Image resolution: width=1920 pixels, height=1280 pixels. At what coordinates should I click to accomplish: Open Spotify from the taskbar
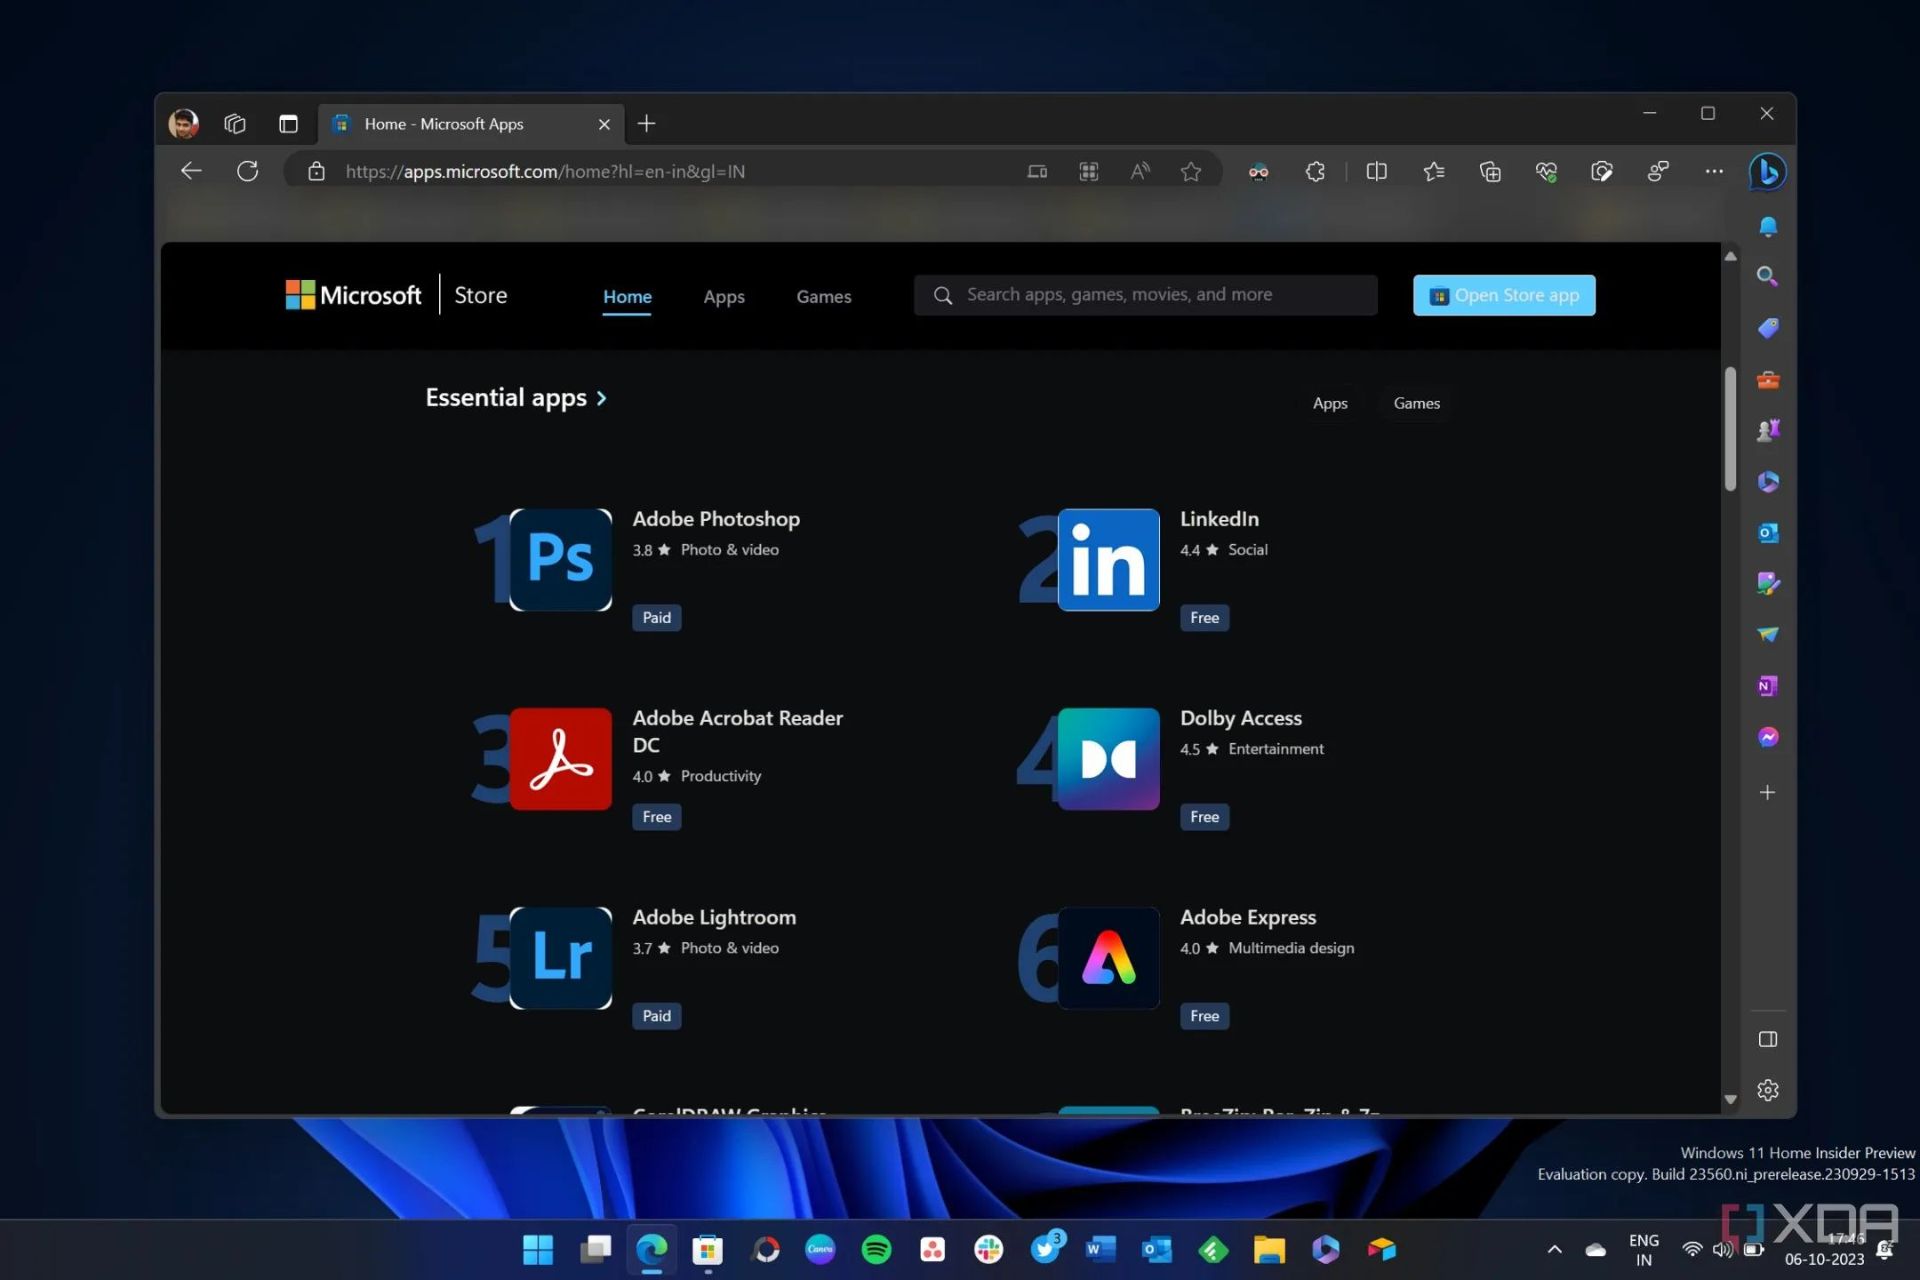click(x=877, y=1250)
